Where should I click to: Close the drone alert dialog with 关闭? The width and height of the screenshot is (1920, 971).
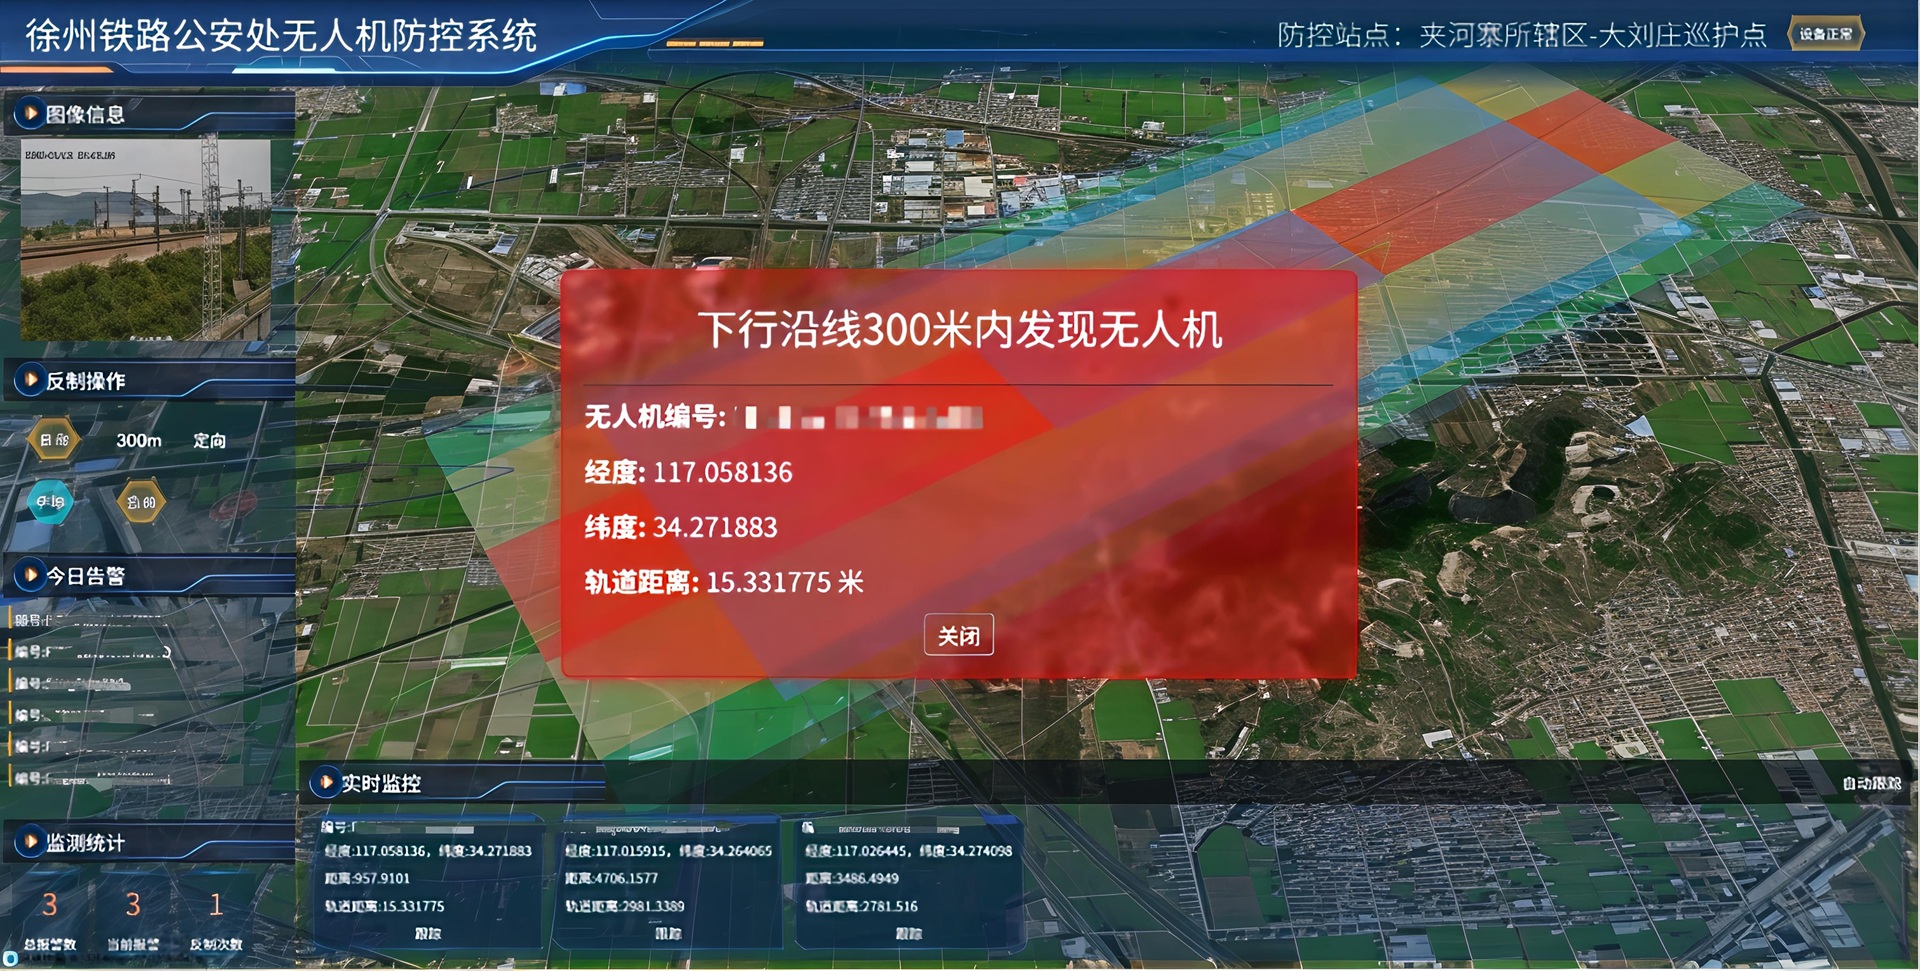pyautogui.click(x=958, y=635)
